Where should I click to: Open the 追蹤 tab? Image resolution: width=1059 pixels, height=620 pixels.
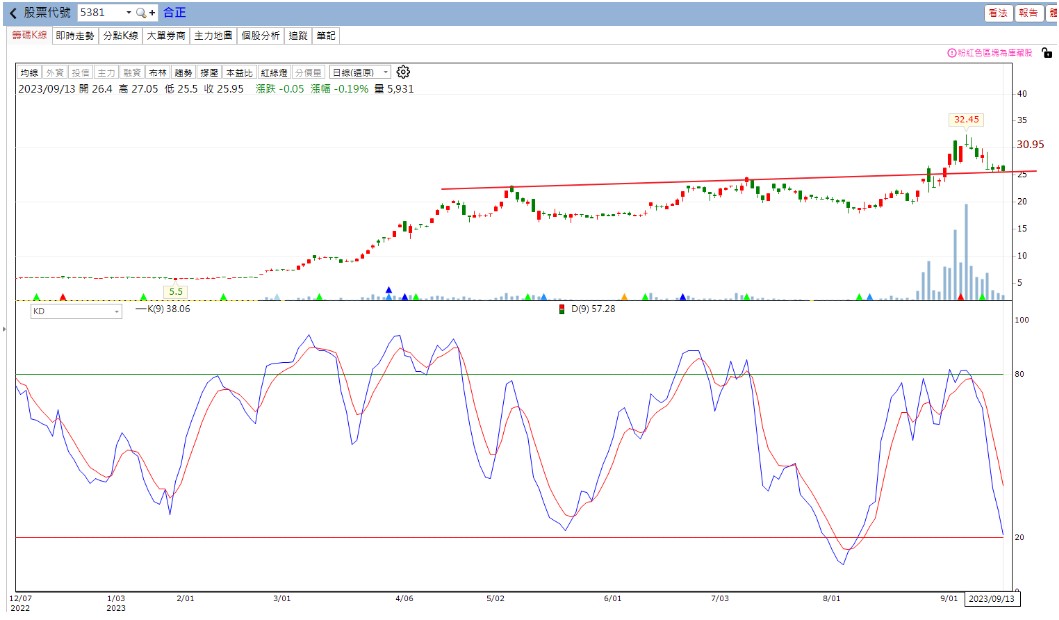click(298, 36)
